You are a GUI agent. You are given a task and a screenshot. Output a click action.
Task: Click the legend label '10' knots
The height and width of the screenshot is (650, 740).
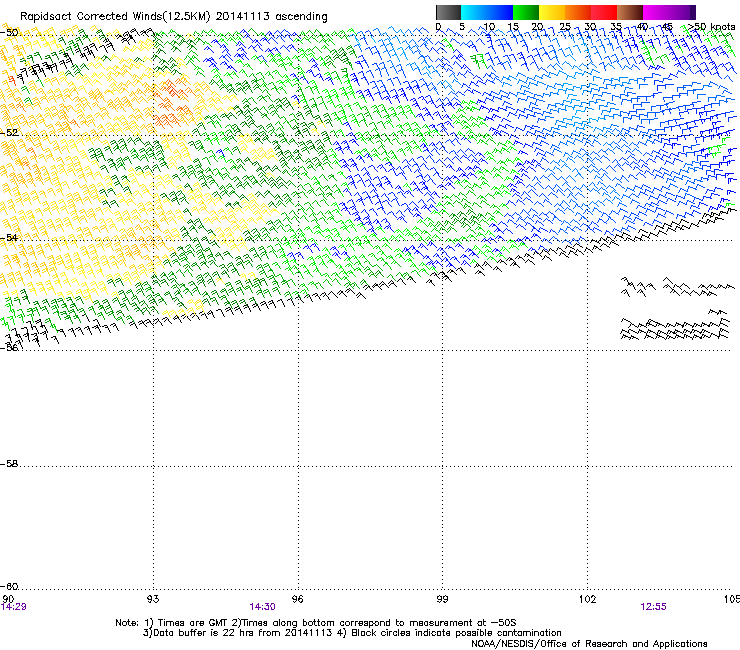click(x=489, y=26)
